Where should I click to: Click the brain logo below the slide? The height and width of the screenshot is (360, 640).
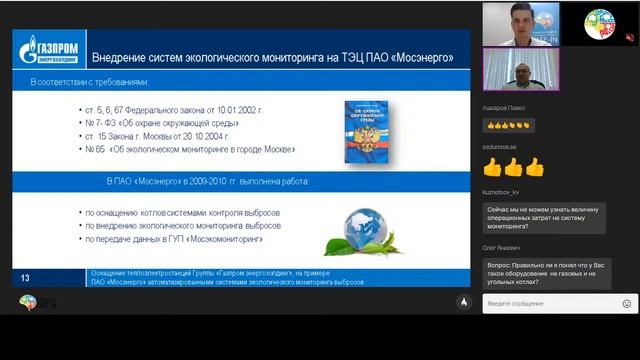tap(28, 302)
